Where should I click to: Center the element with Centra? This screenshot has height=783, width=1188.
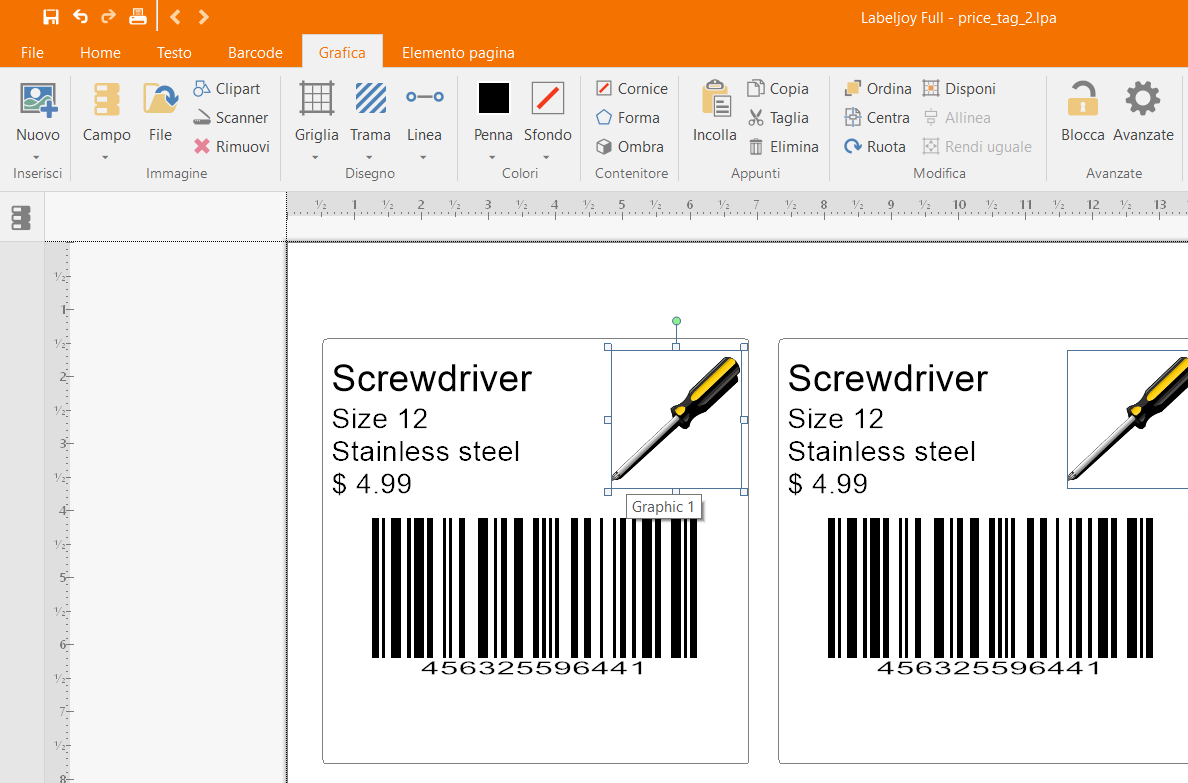877,117
